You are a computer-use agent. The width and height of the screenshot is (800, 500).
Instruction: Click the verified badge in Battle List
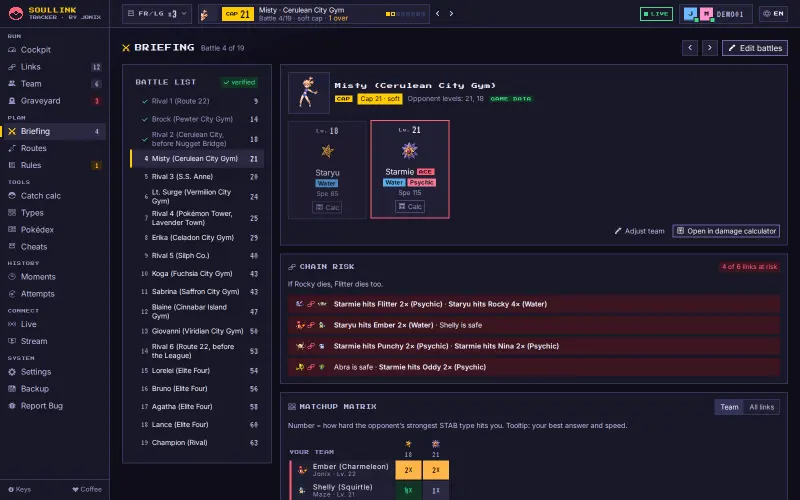(239, 82)
